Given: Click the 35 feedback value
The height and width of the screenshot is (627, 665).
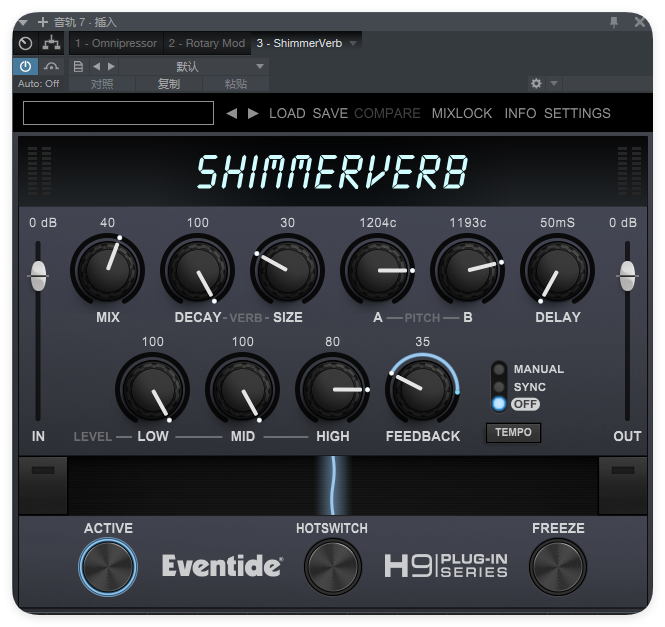Looking at the screenshot, I should (422, 341).
